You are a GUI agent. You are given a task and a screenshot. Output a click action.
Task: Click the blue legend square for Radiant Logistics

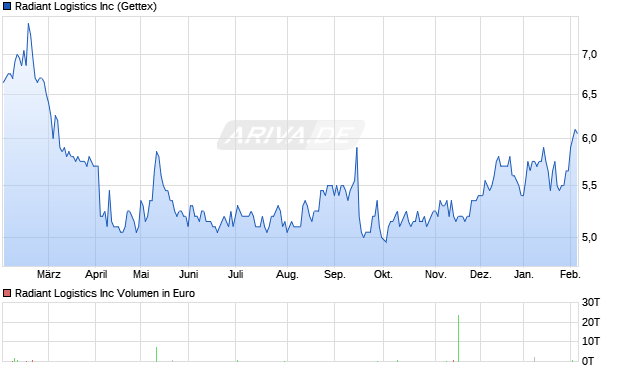(x=7, y=6)
